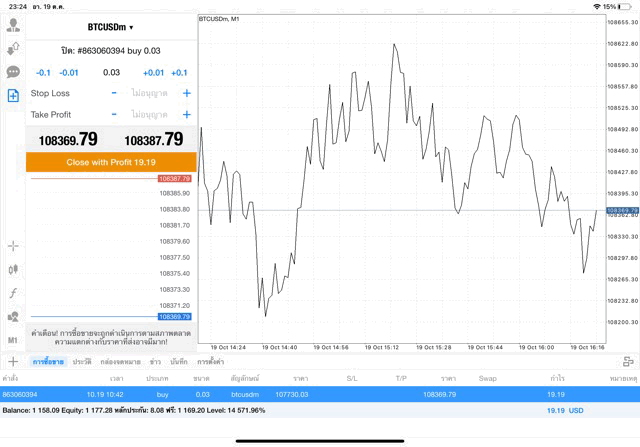The image size is (640, 447).
Task: Tap the Stop Loss input field
Action: click(x=150, y=93)
